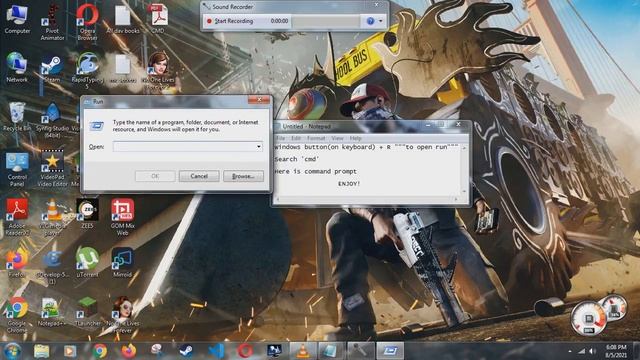The height and width of the screenshot is (360, 640).
Task: Open Opera from the taskbar
Action: click(245, 351)
